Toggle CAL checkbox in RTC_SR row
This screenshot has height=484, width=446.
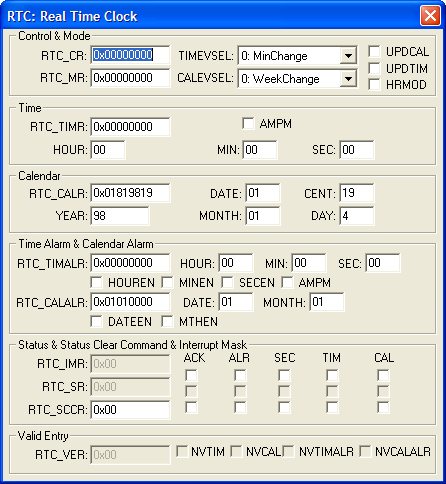383,391
